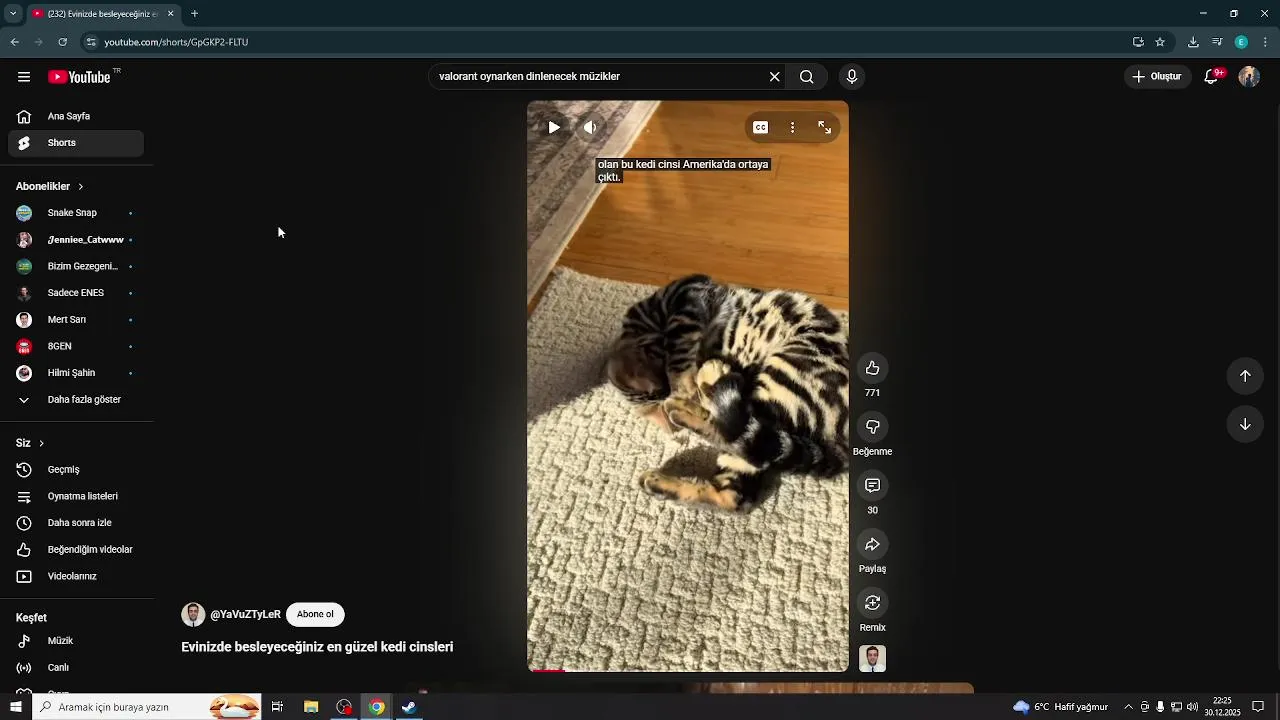Image resolution: width=1280 pixels, height=720 pixels.
Task: Expand Daha fazla göster subscriptions
Action: 76,400
